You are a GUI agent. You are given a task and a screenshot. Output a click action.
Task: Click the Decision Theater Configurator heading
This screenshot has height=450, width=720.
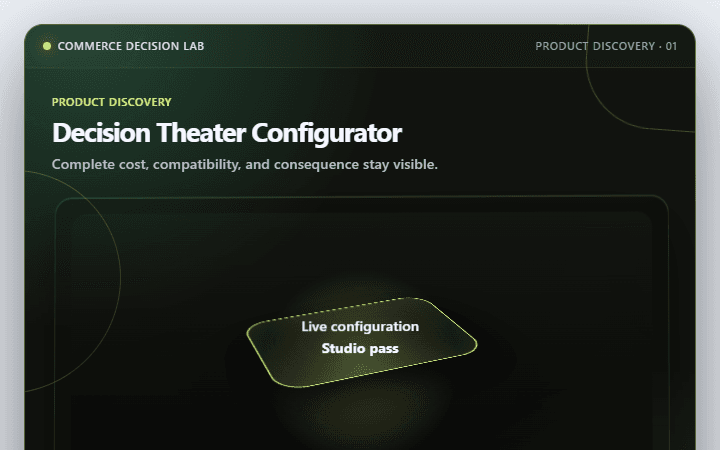tap(227, 133)
